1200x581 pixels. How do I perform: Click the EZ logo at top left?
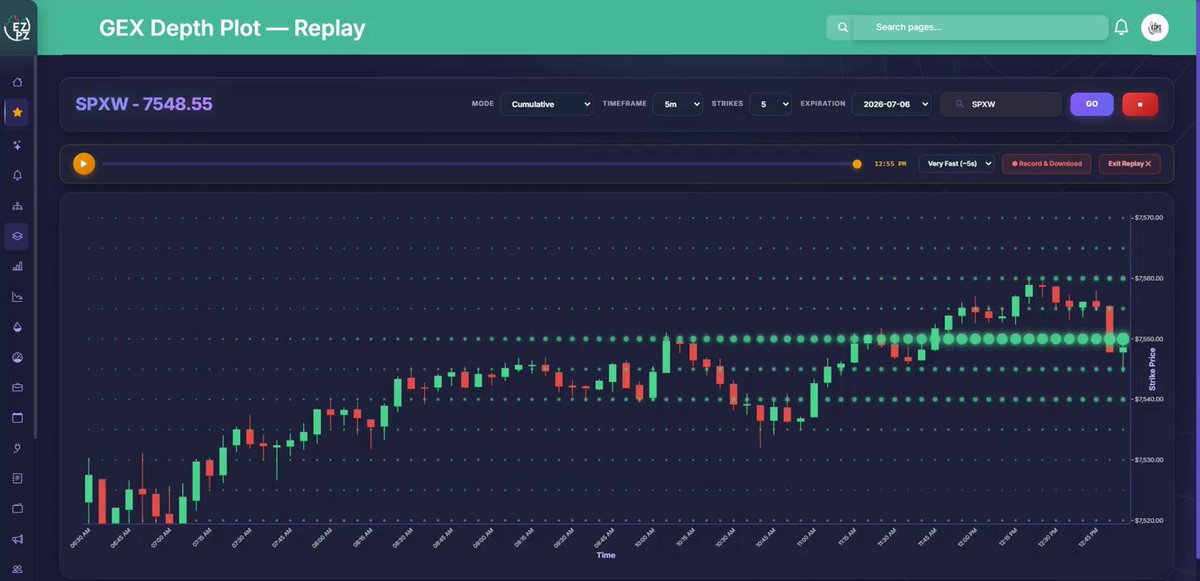(x=17, y=28)
